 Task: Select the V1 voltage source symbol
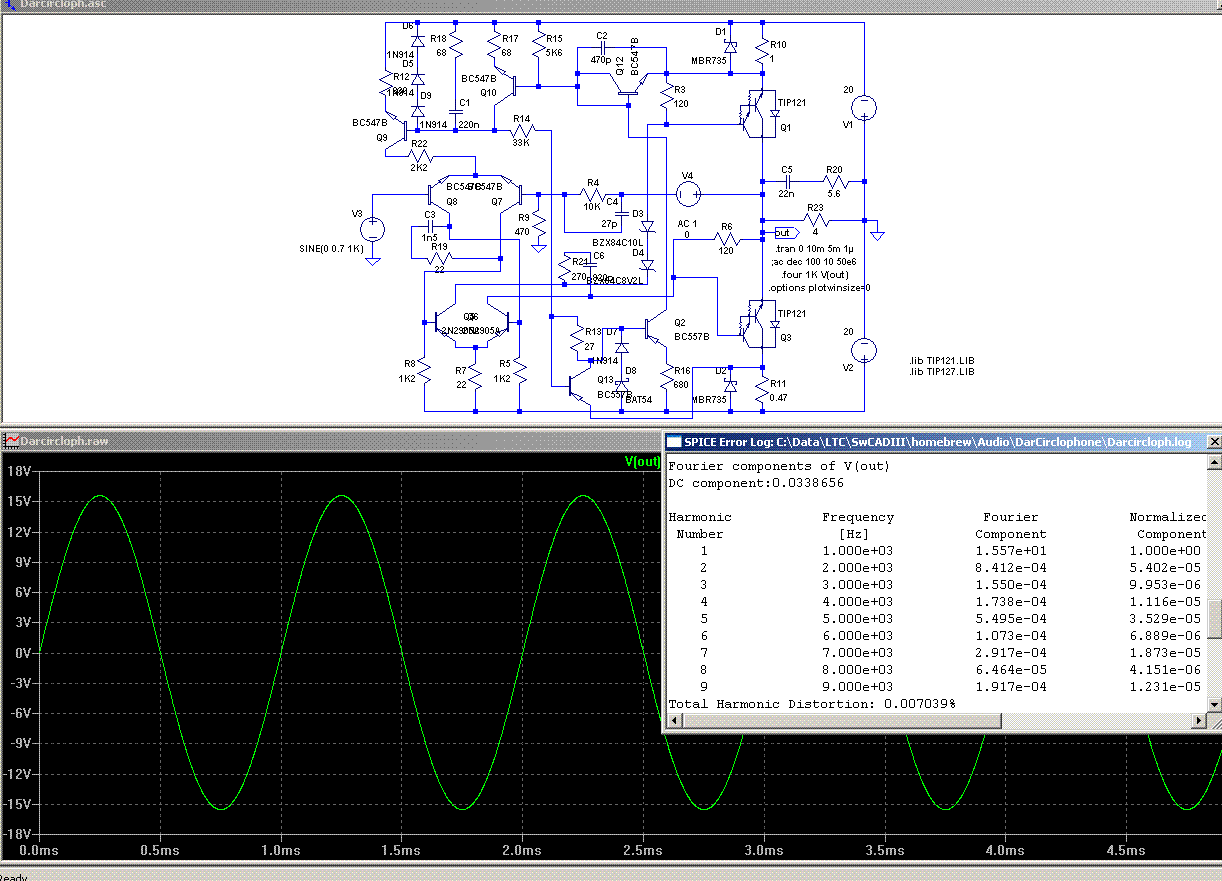(x=863, y=106)
